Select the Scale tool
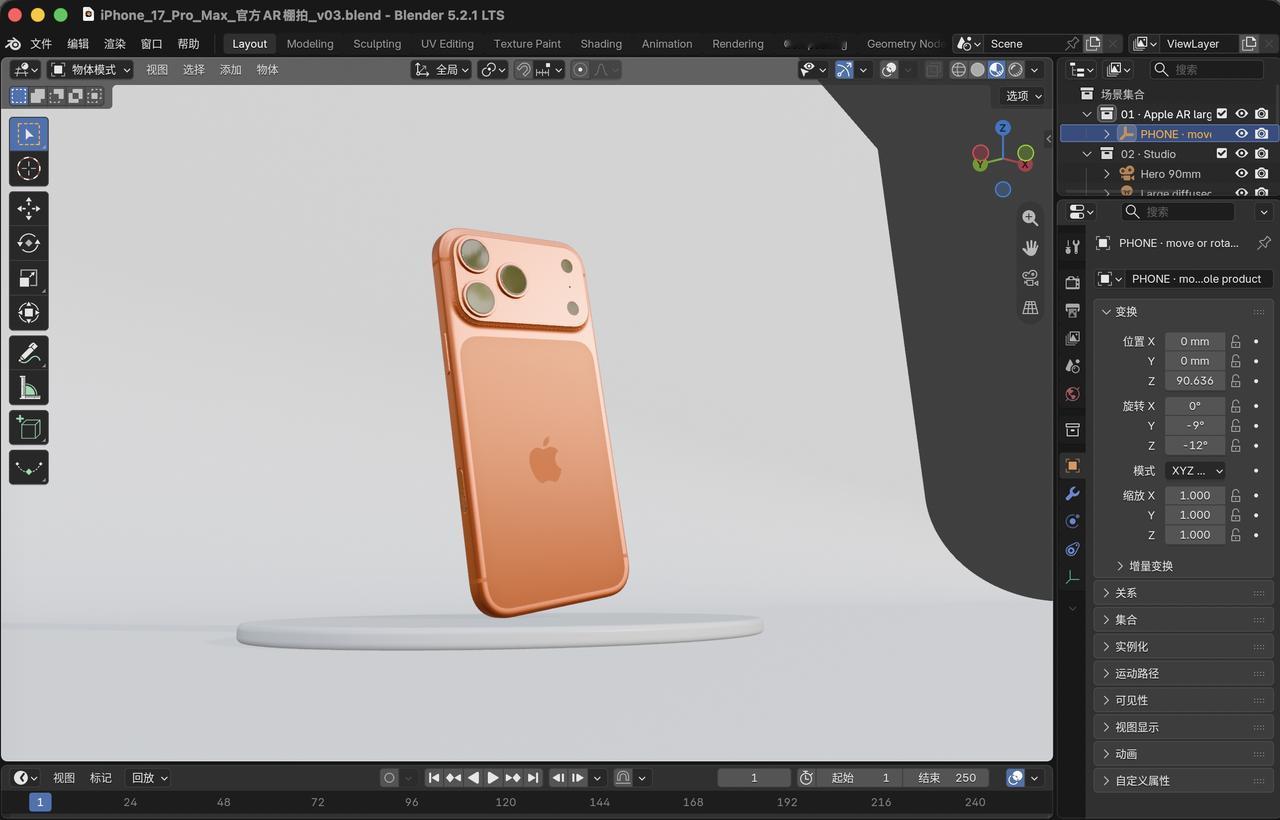 (x=29, y=278)
